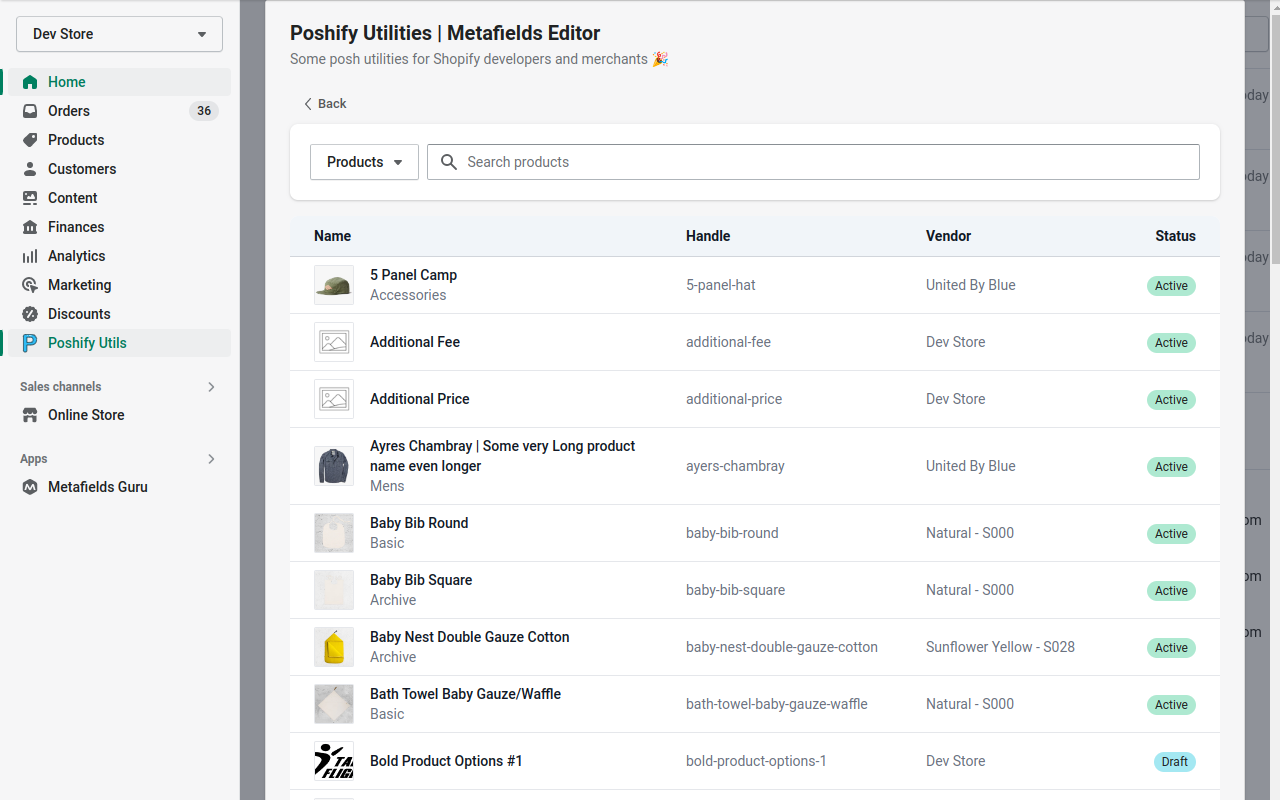Click the Ayres Chambray long product name

click(502, 456)
